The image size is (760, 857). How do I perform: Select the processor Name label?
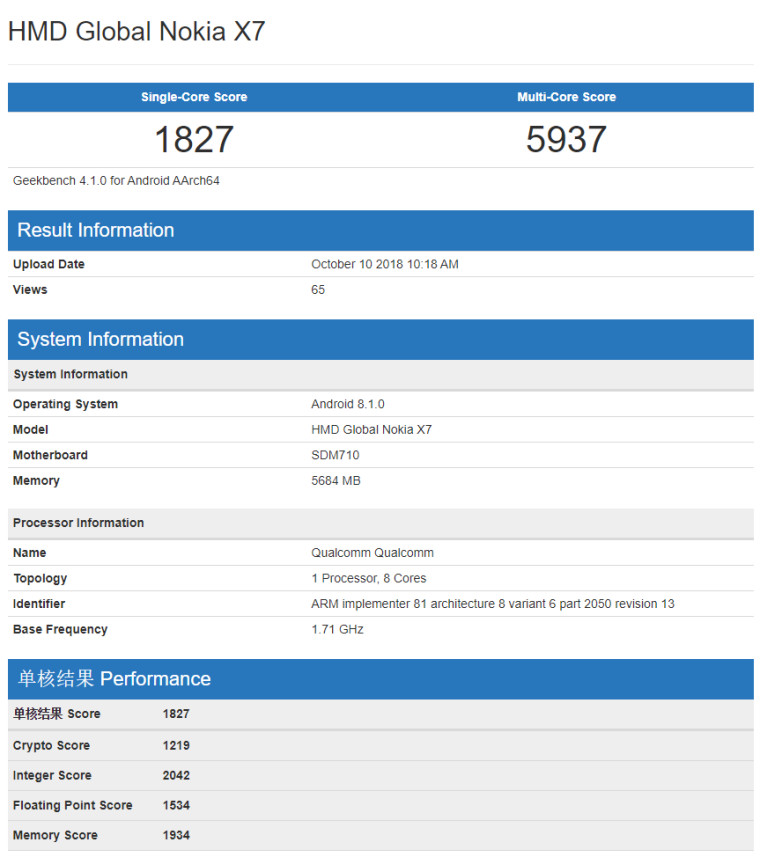(30, 553)
